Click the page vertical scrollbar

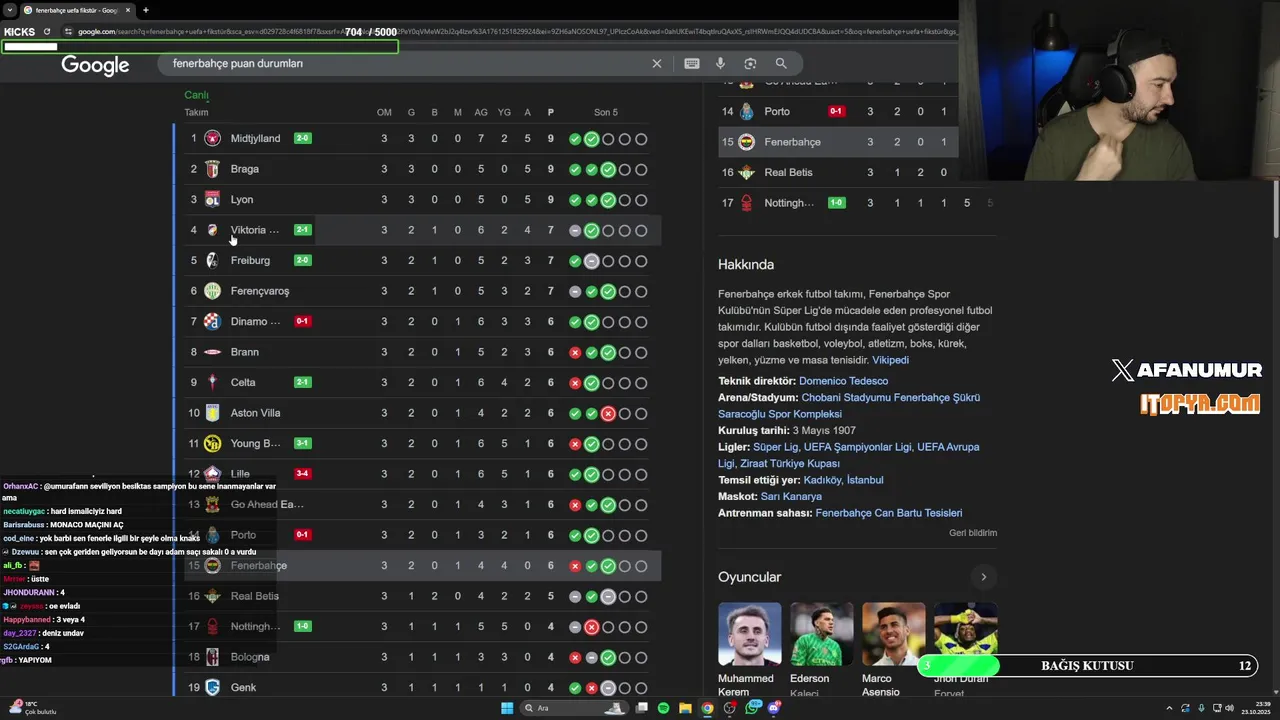[x=1275, y=207]
